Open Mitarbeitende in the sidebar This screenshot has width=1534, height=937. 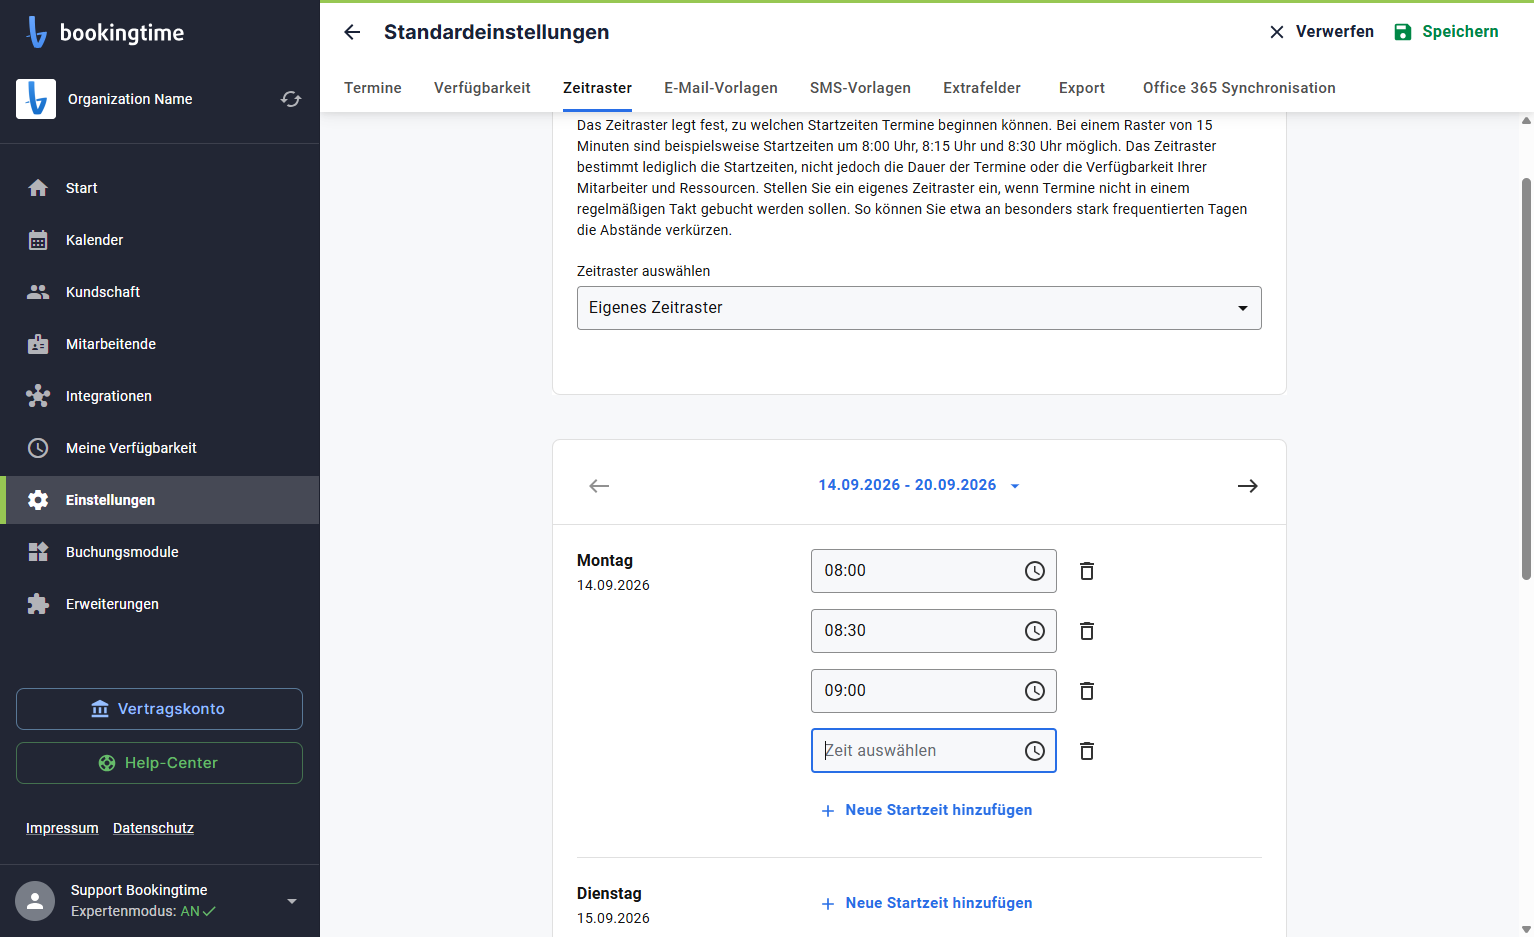(x=160, y=344)
